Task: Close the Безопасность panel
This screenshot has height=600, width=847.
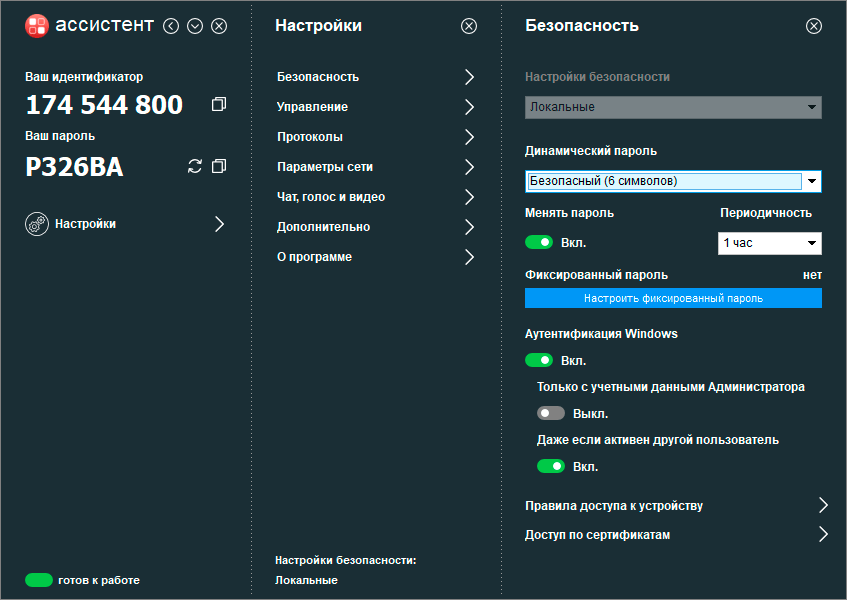Action: coord(814,26)
